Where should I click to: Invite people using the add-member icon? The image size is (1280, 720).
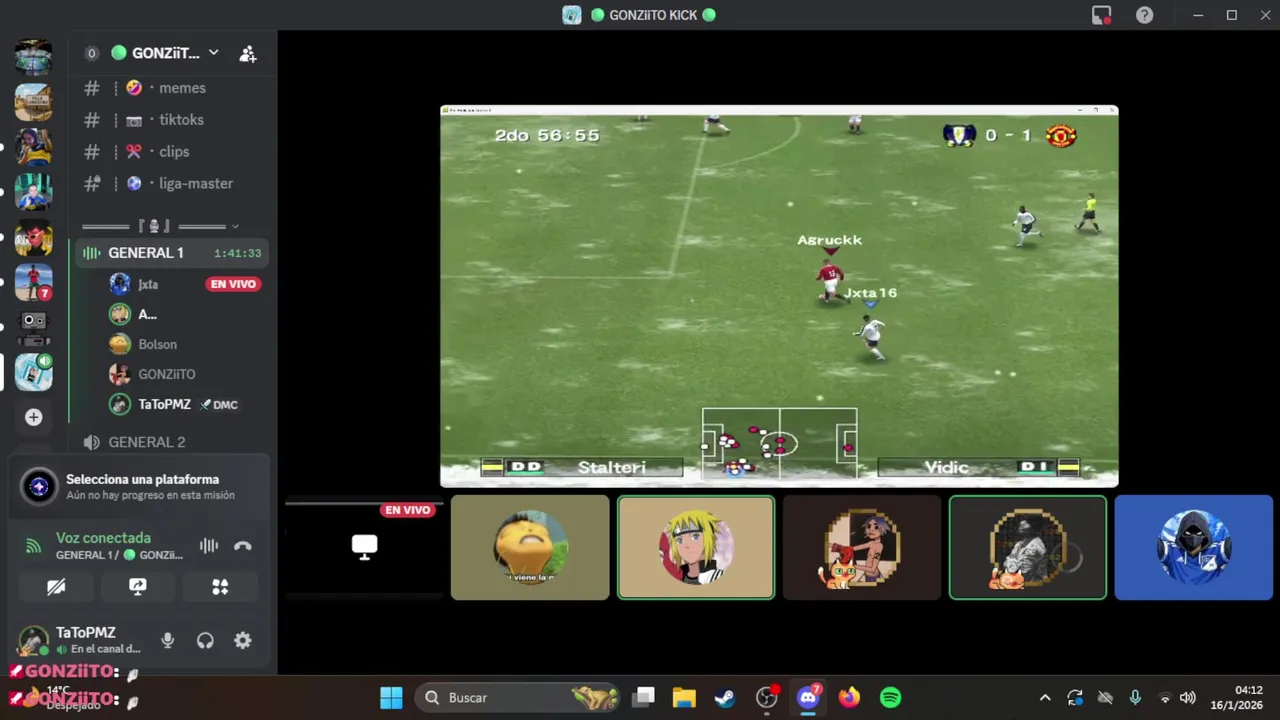248,54
